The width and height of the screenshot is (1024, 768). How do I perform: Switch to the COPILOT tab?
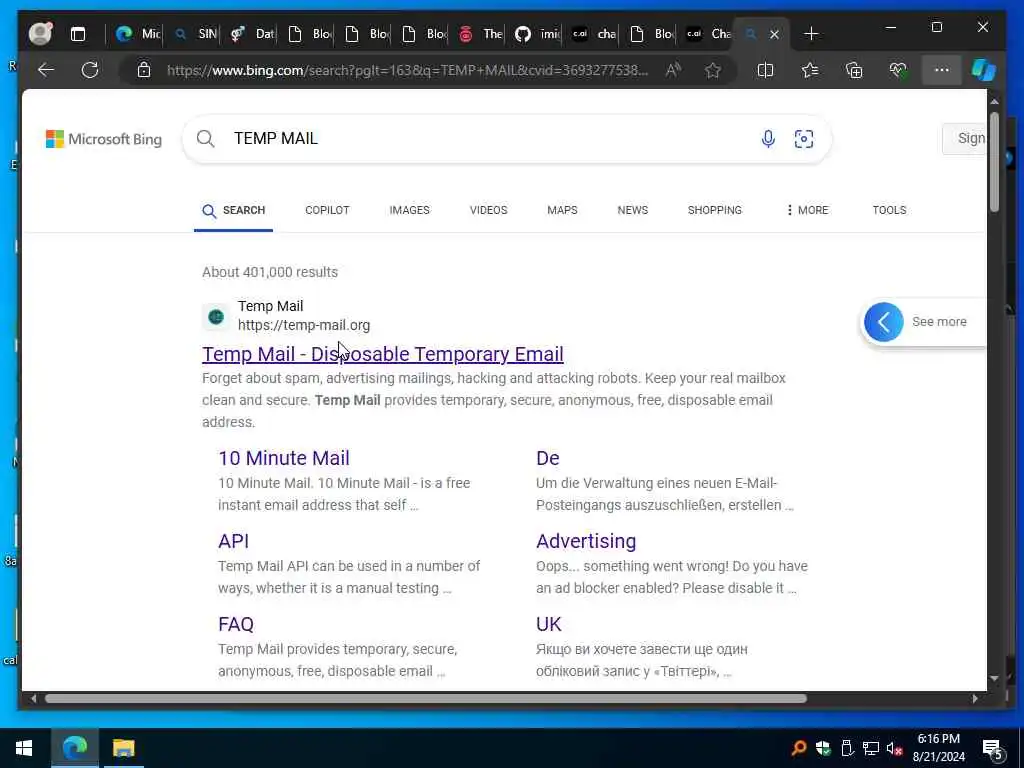[x=327, y=210]
